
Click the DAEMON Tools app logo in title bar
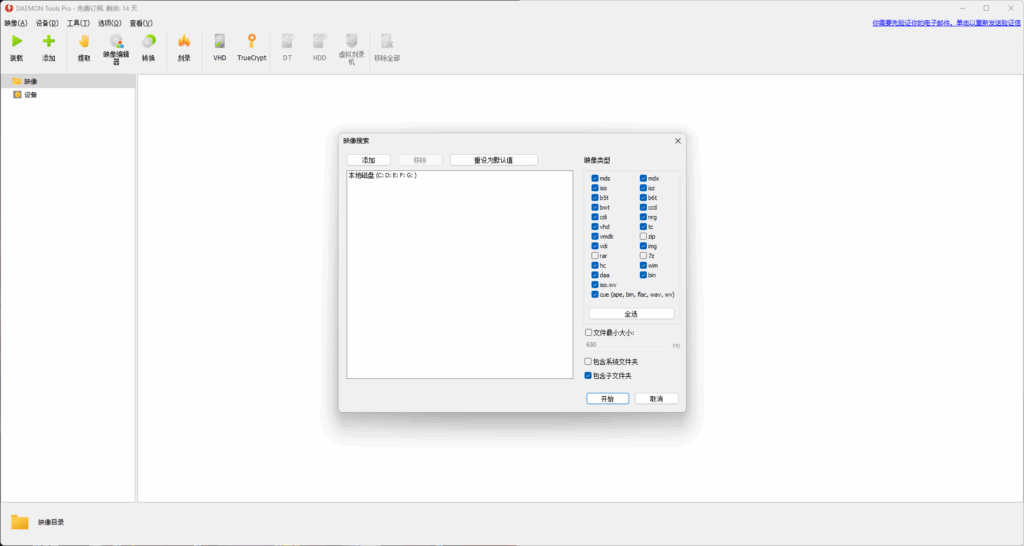(9, 8)
